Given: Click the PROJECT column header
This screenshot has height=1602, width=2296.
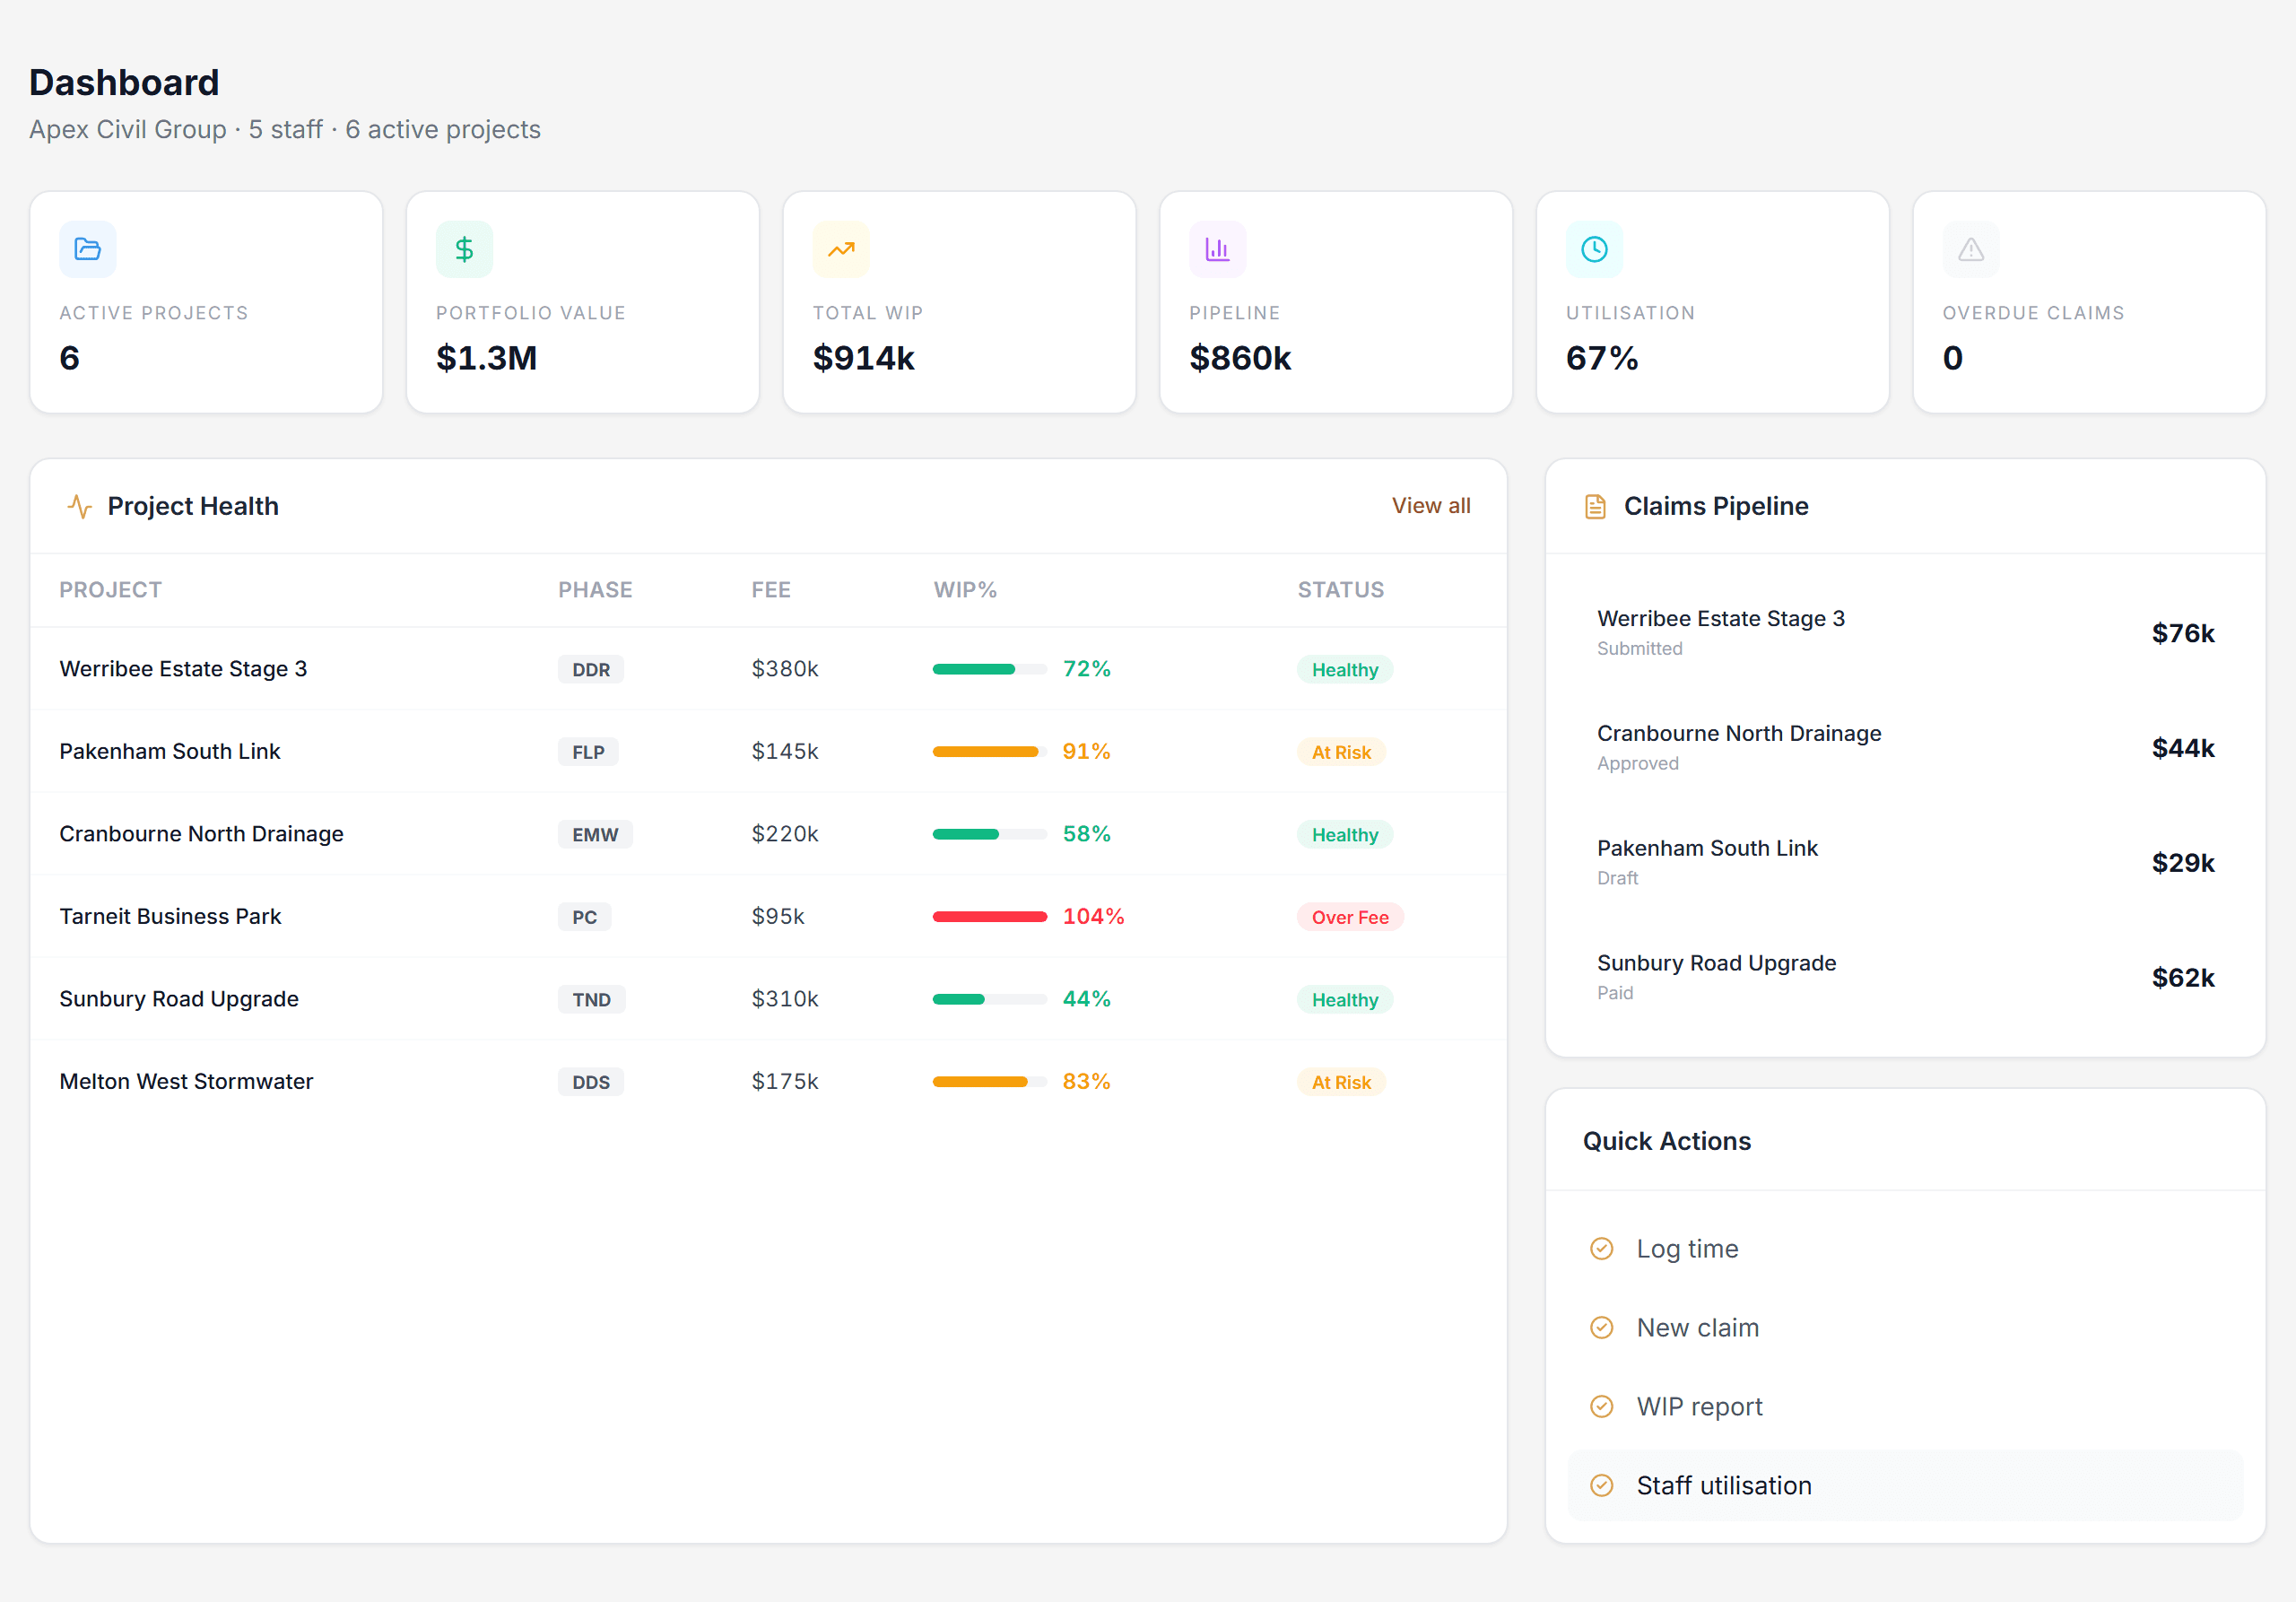Looking at the screenshot, I should tap(110, 590).
